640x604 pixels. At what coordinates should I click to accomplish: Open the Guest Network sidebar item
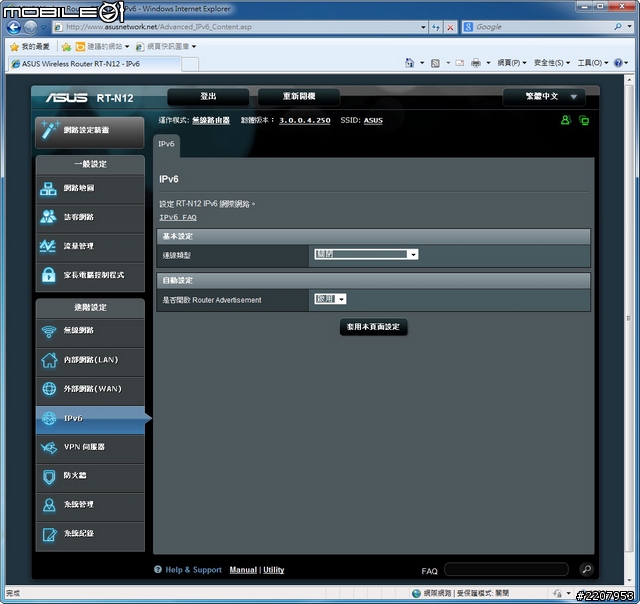90,217
